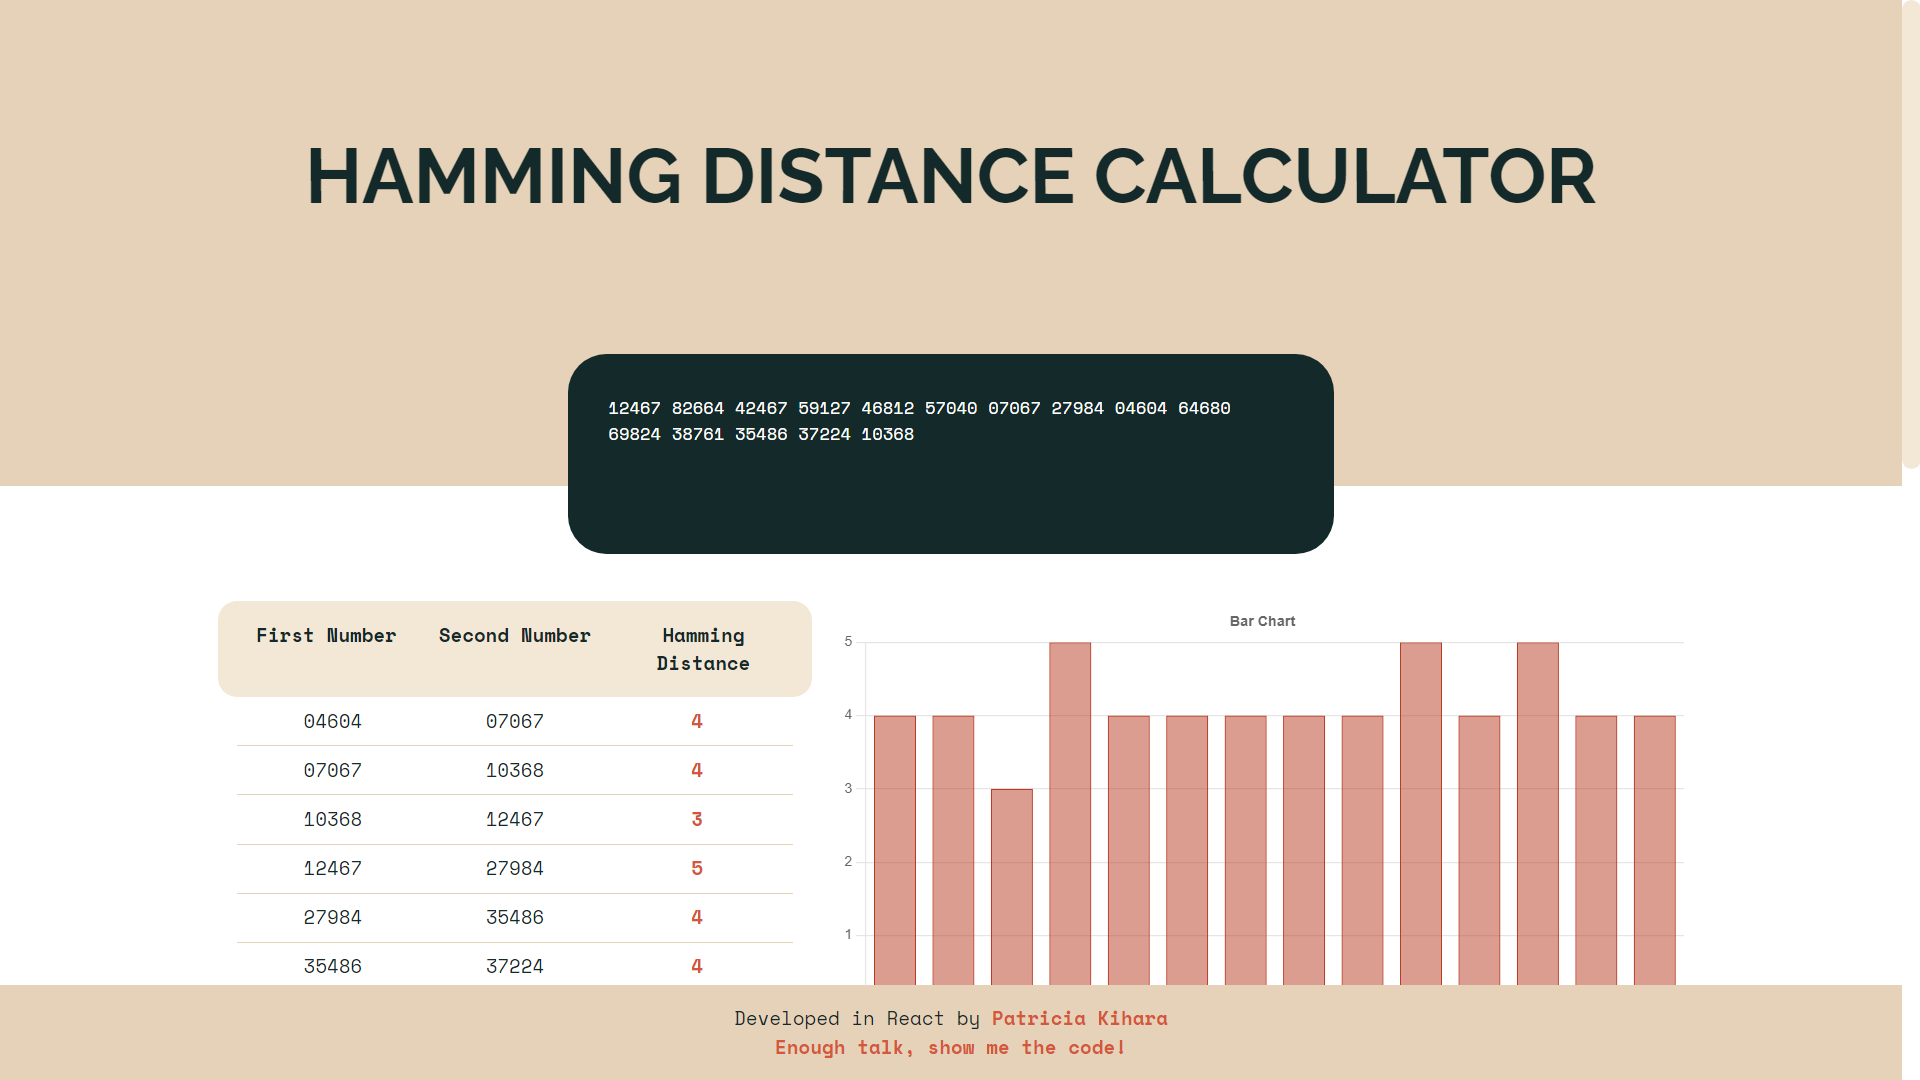Click the last bar in the chart

pos(1654,850)
